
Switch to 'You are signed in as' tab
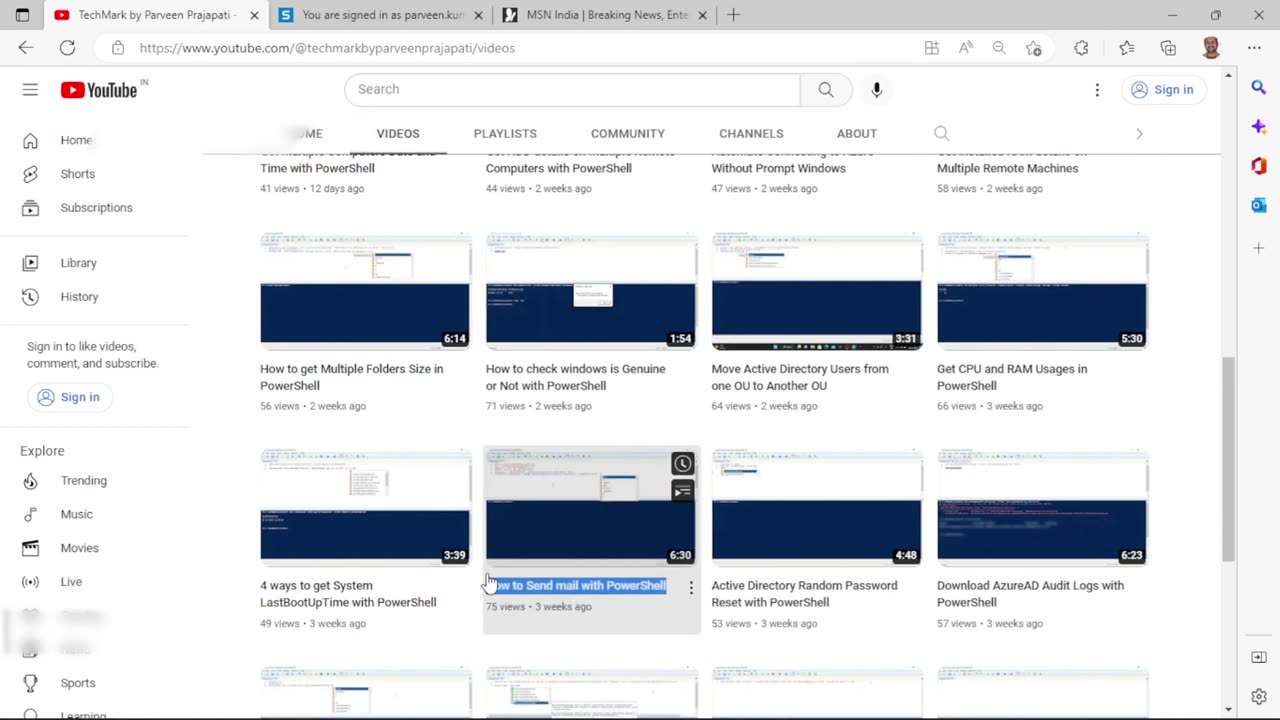click(381, 15)
